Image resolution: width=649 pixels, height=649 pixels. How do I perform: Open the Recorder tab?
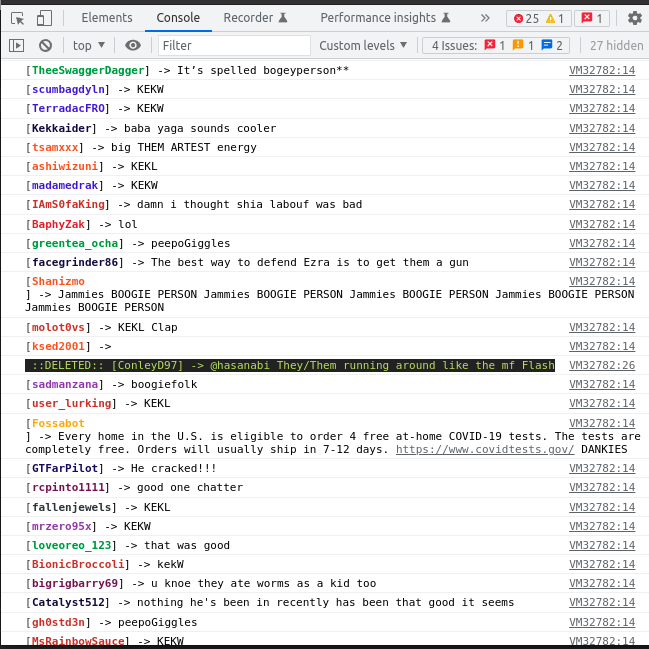pos(255,18)
